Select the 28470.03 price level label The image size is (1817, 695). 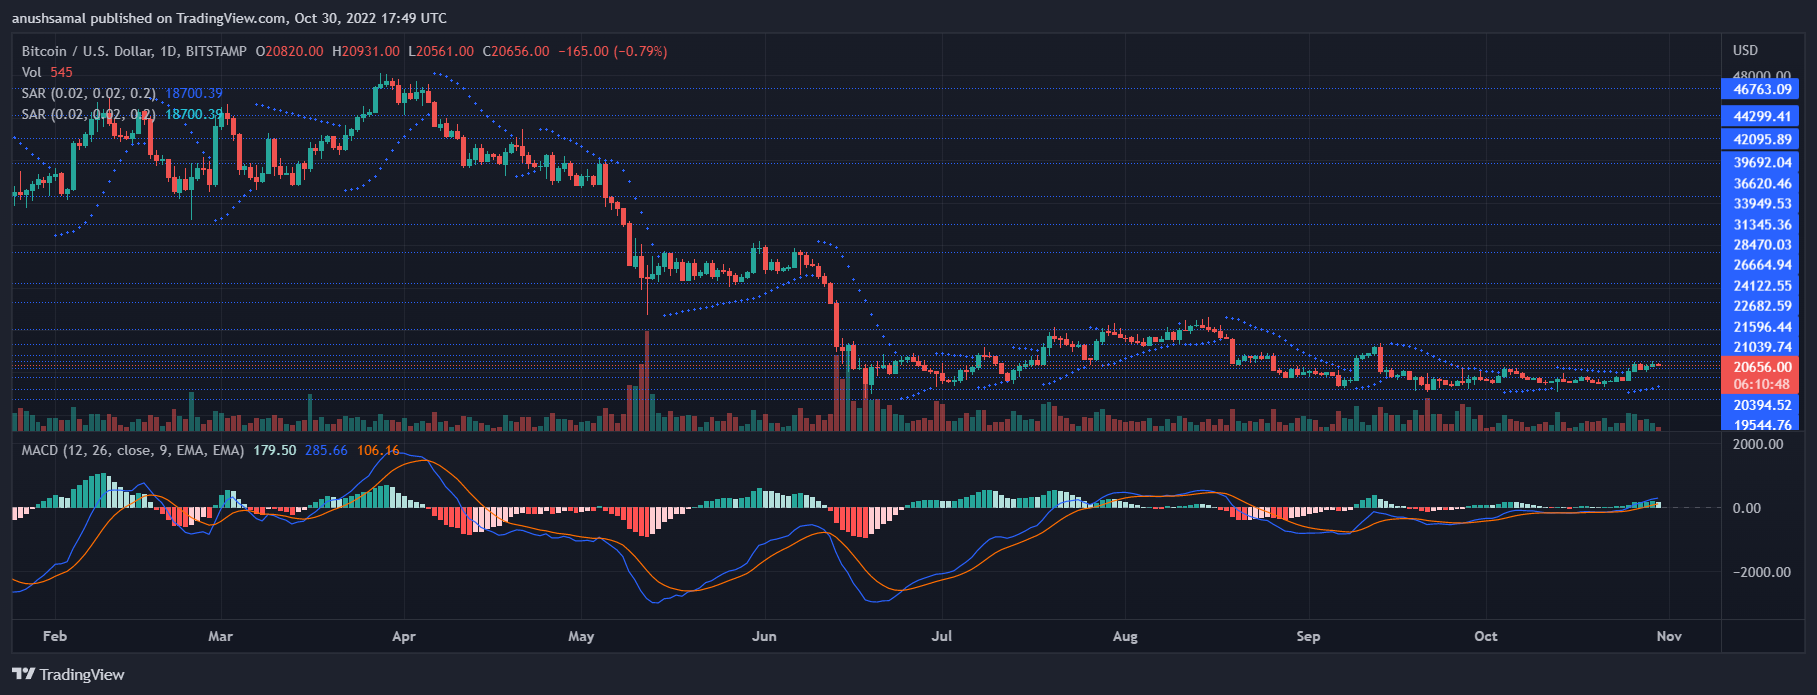(x=1762, y=245)
